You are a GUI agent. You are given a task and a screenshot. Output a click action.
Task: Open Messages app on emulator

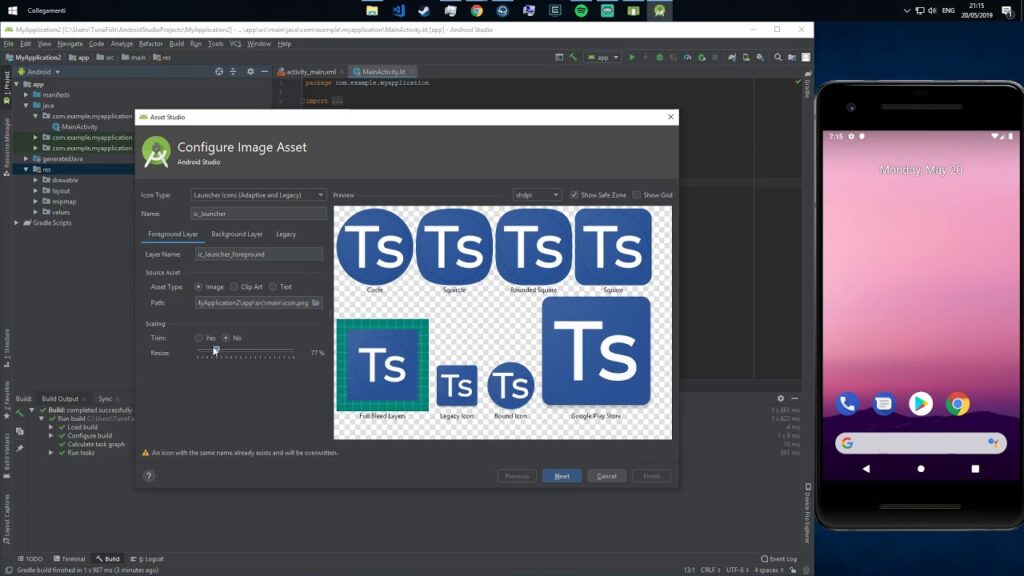coord(884,404)
